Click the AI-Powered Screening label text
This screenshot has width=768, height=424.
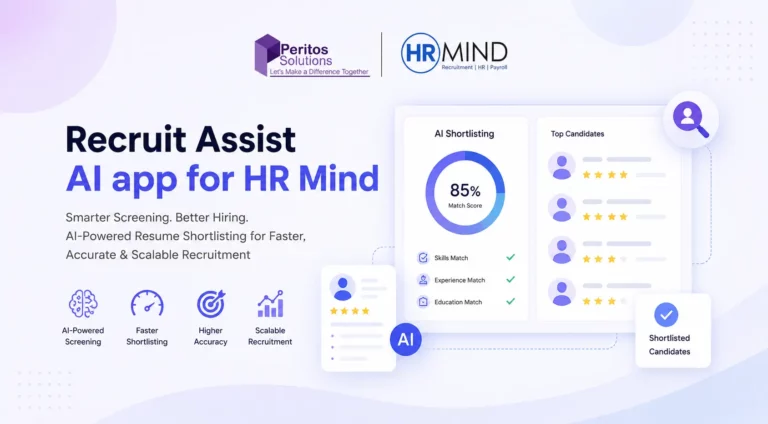tap(83, 336)
